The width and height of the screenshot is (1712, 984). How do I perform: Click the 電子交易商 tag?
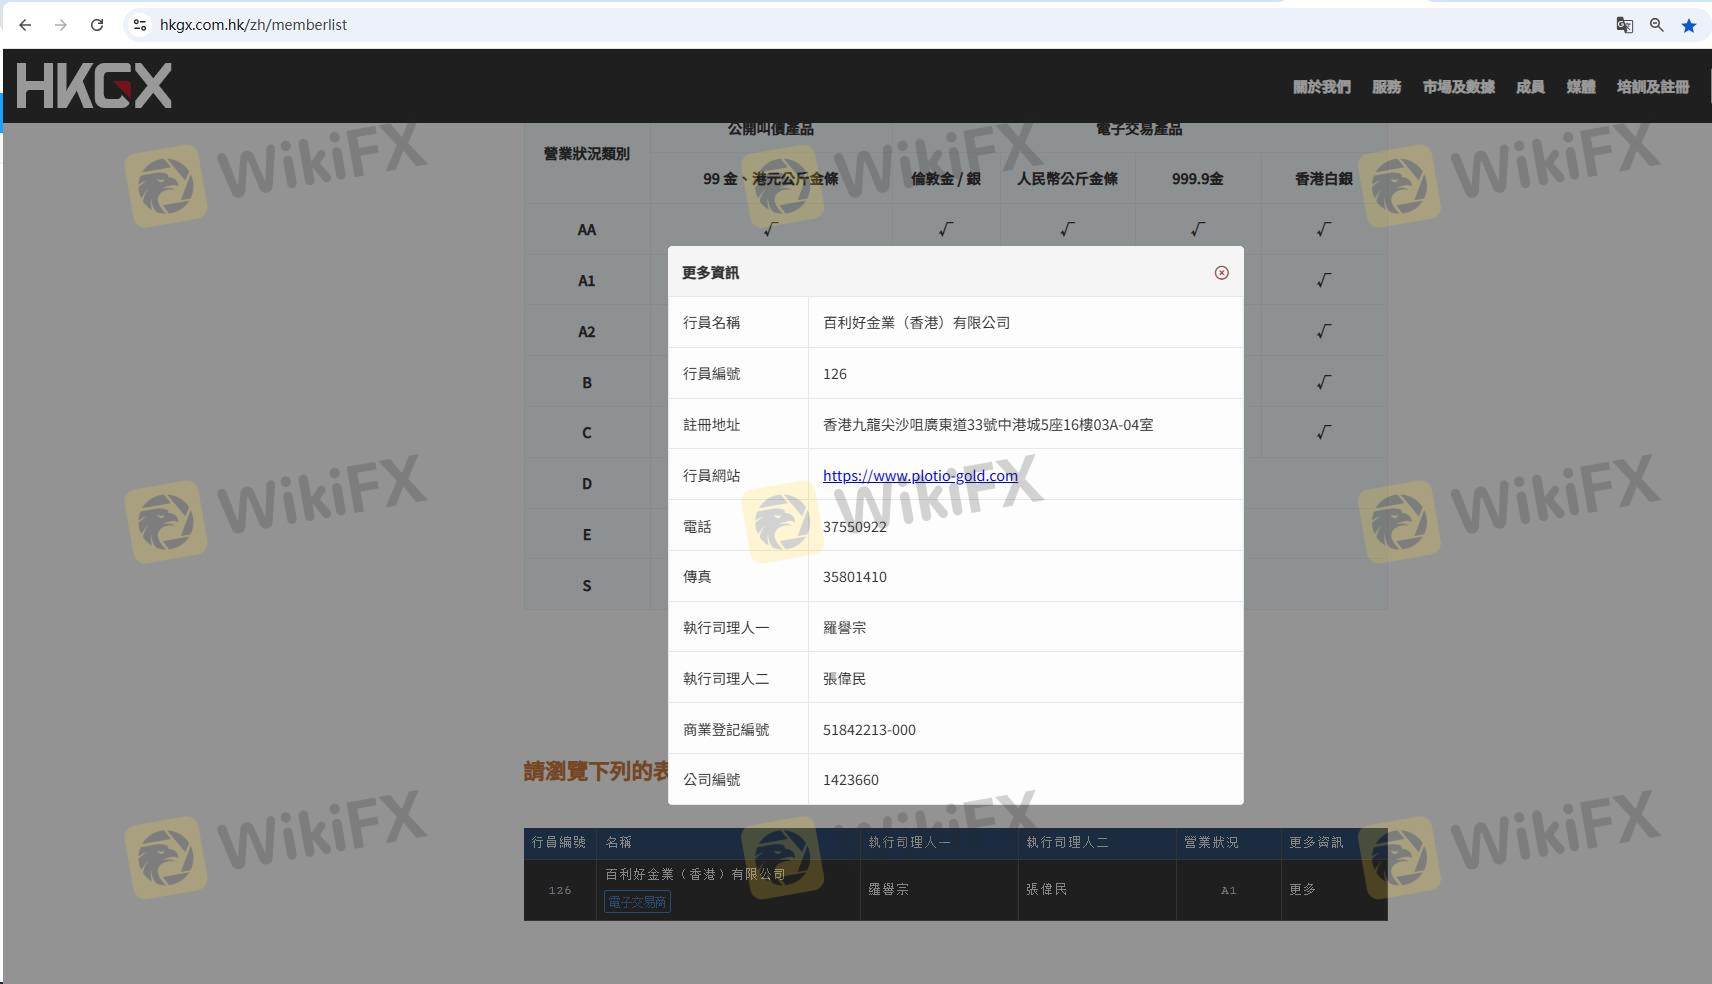click(637, 902)
